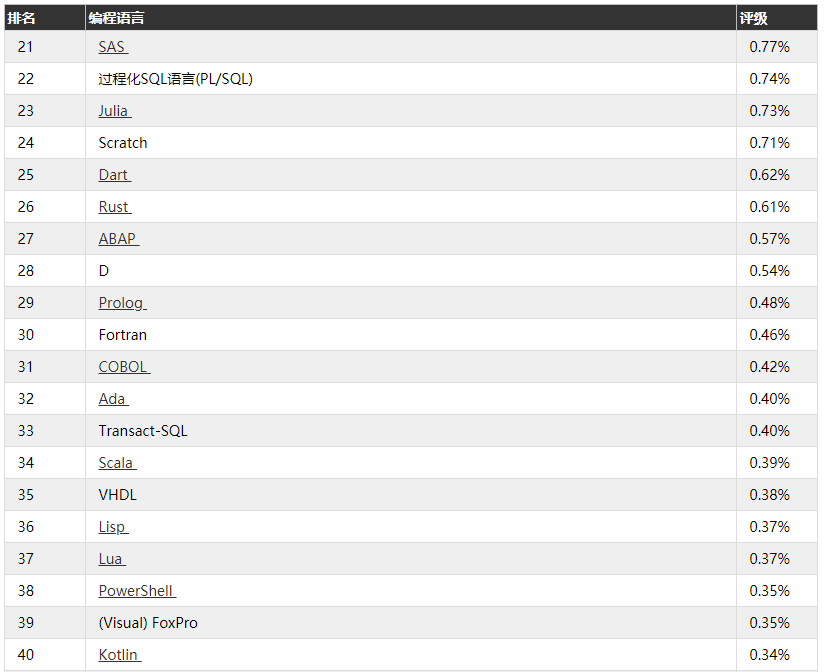Follow the PowerShell hyperlink
This screenshot has width=826, height=672.
tap(136, 591)
